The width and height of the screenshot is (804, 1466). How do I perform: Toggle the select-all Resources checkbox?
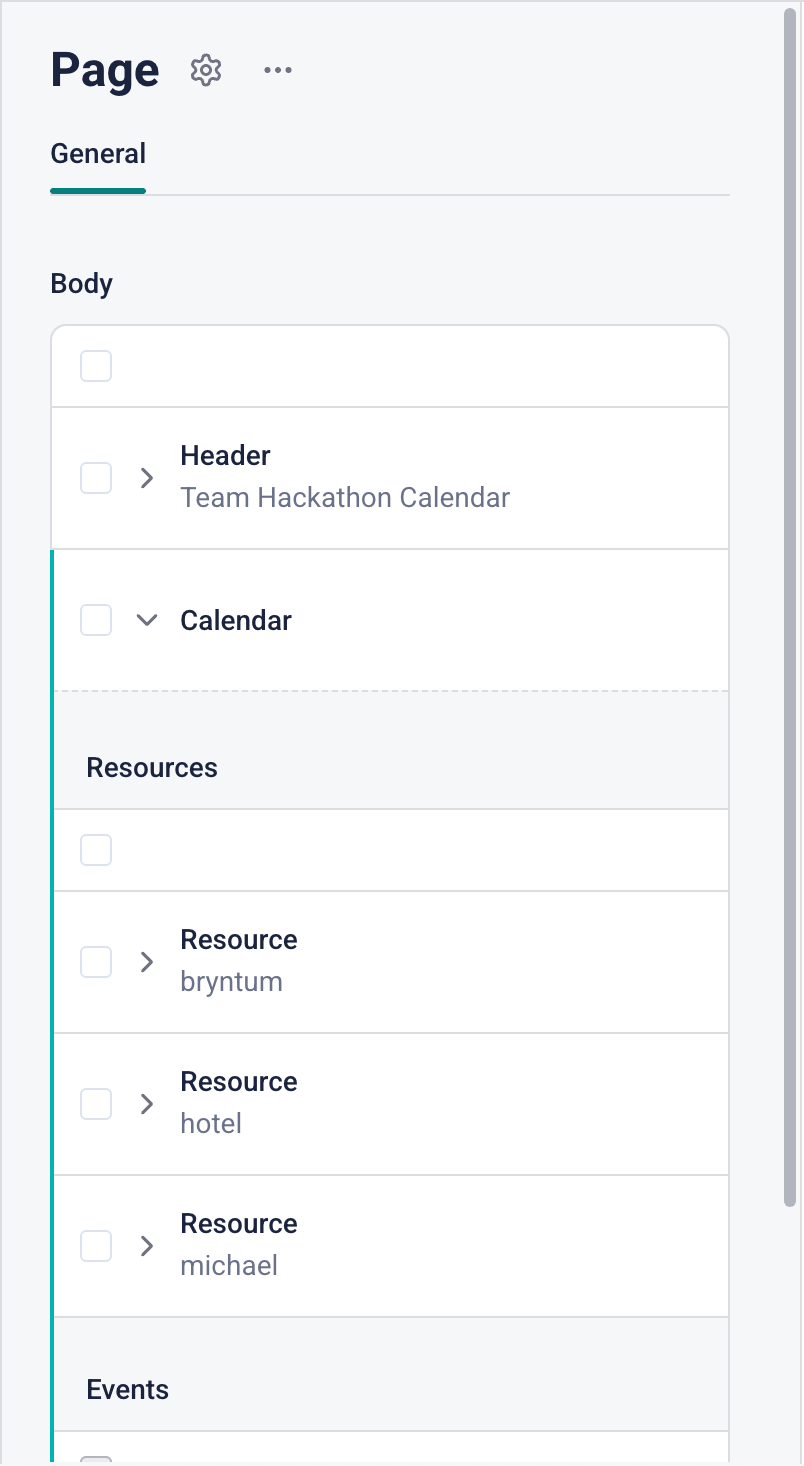coord(96,850)
